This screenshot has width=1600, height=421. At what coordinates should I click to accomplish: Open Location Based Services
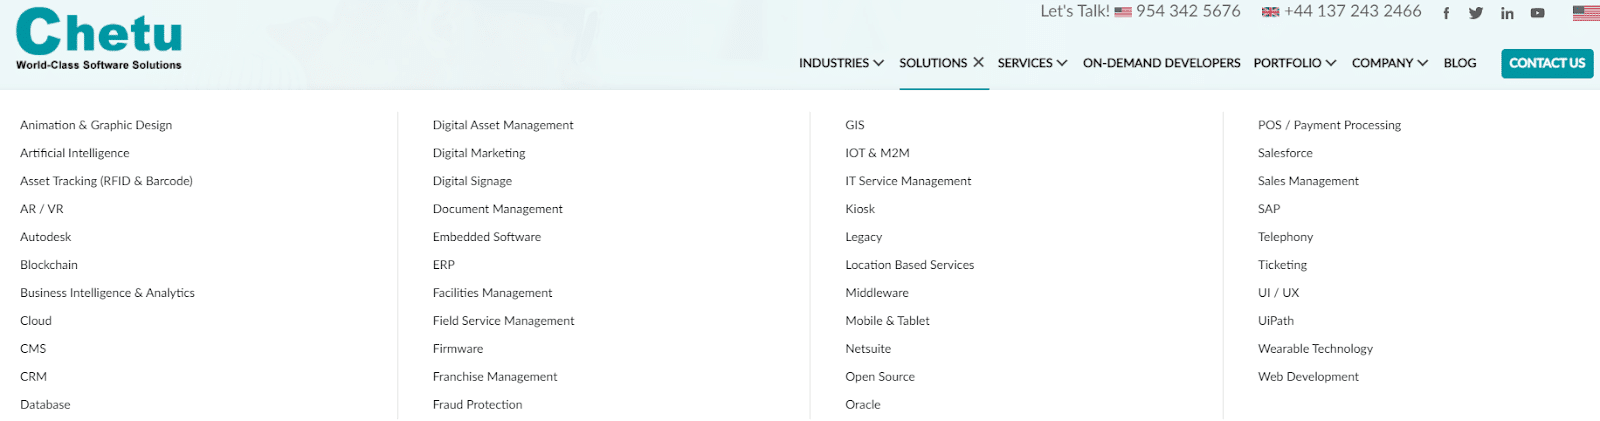pos(910,265)
